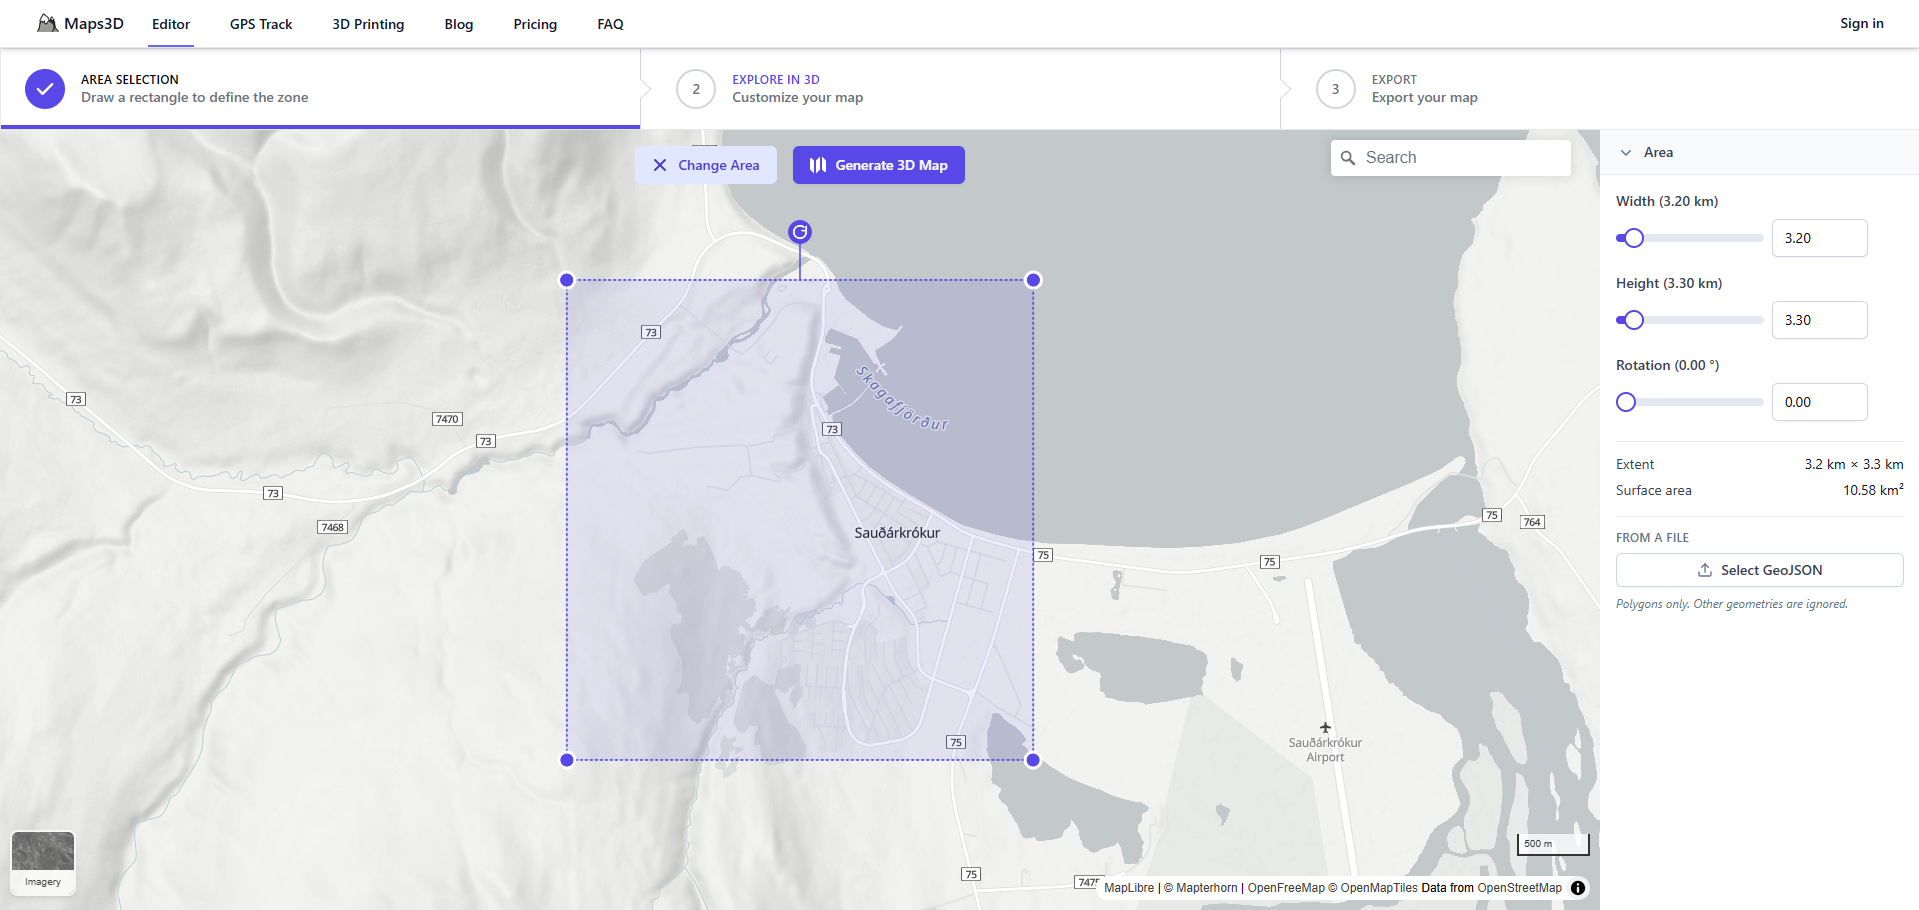Click the step 2 circle icon

click(696, 89)
